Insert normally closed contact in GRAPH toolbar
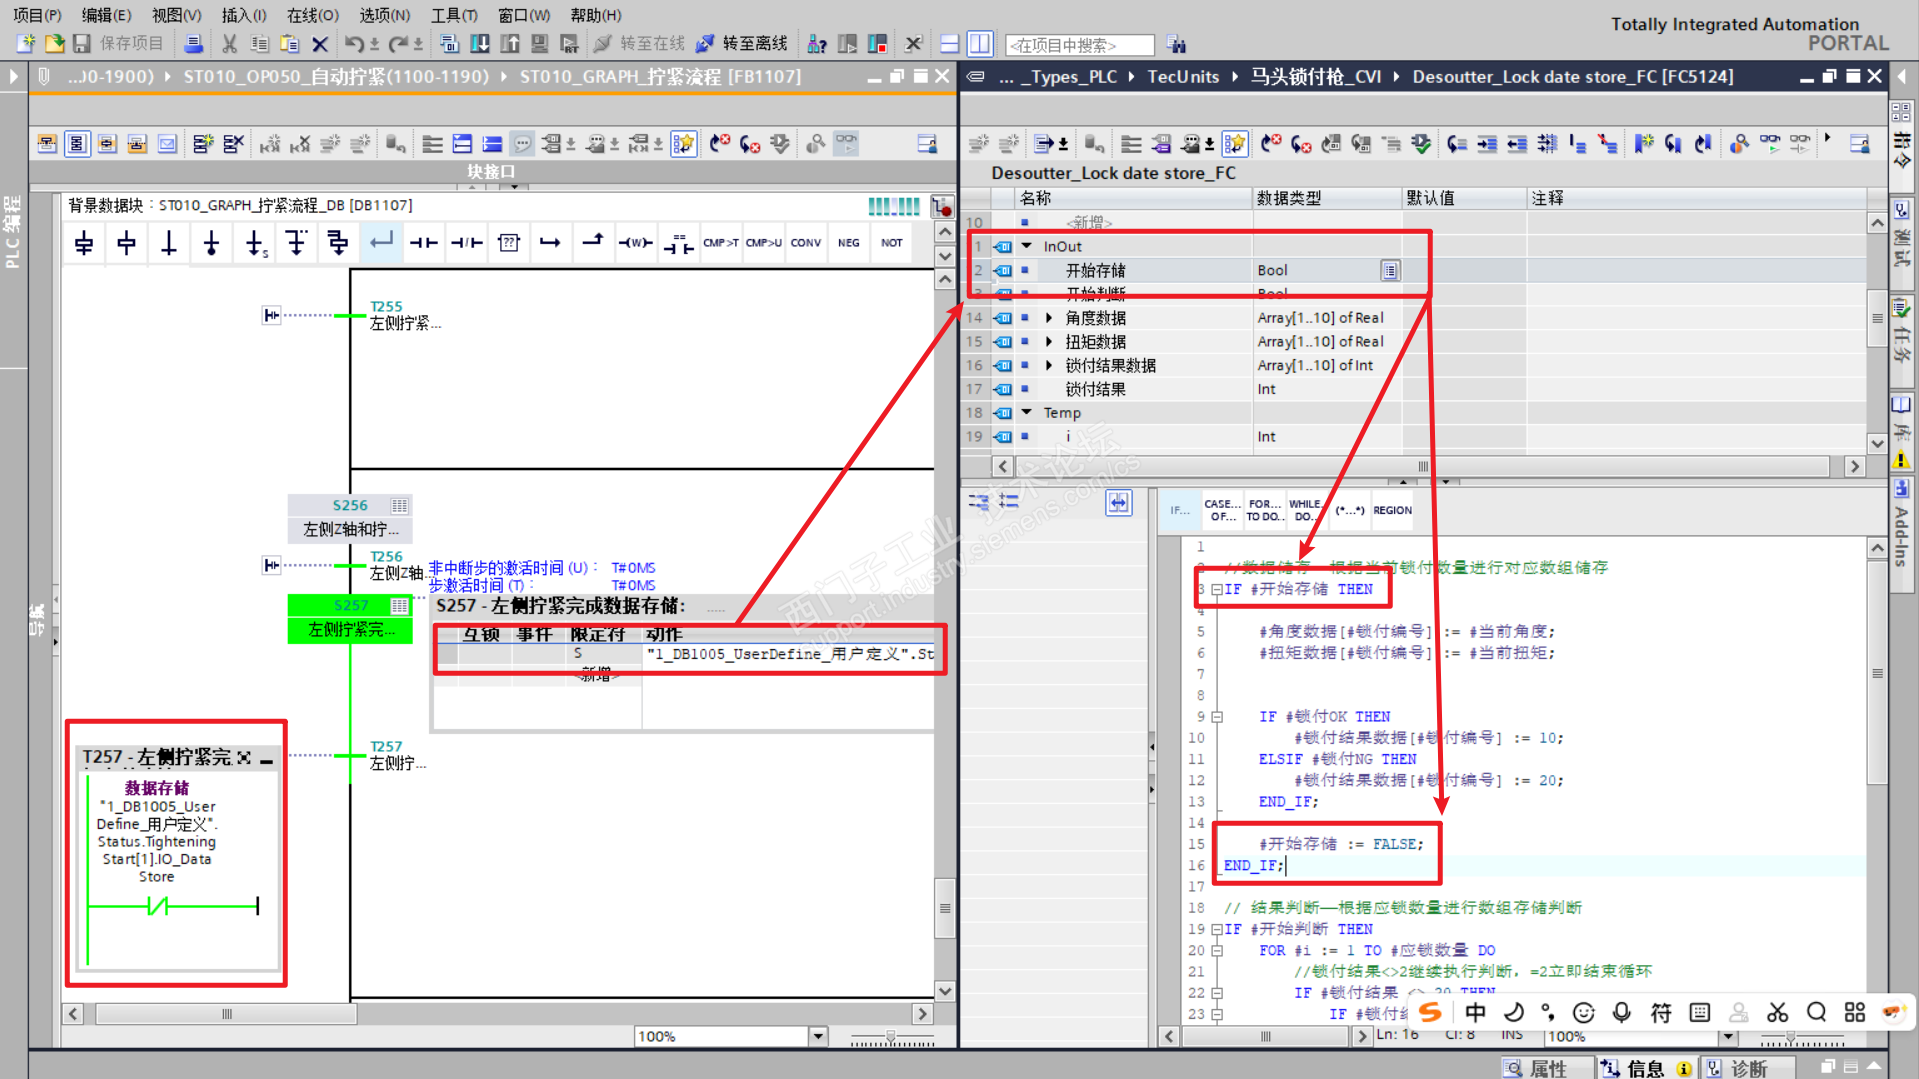 (466, 242)
